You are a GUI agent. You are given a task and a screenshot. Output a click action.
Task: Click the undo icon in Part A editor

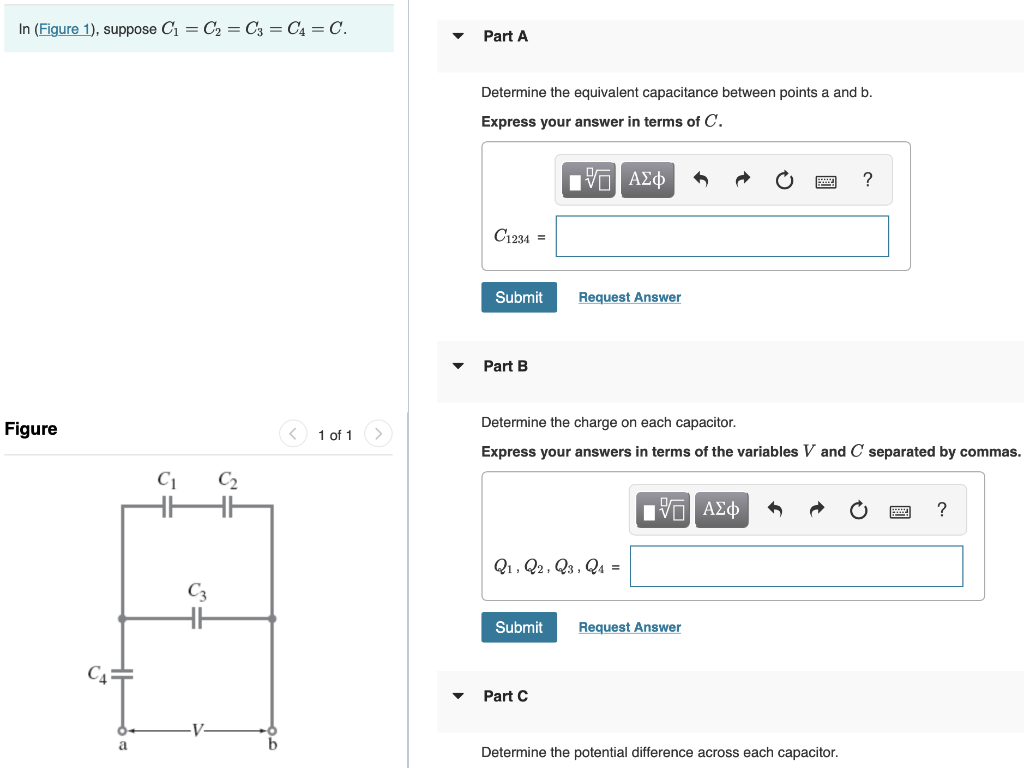701,179
